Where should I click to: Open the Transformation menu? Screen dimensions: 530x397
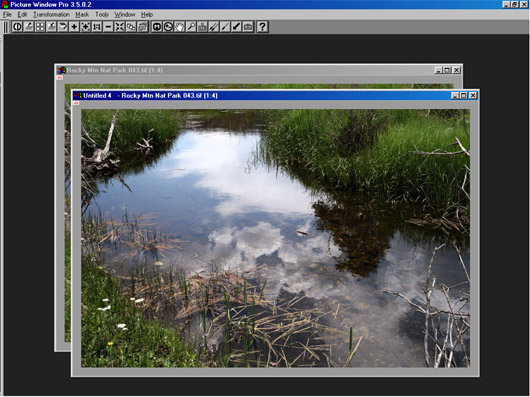click(51, 15)
